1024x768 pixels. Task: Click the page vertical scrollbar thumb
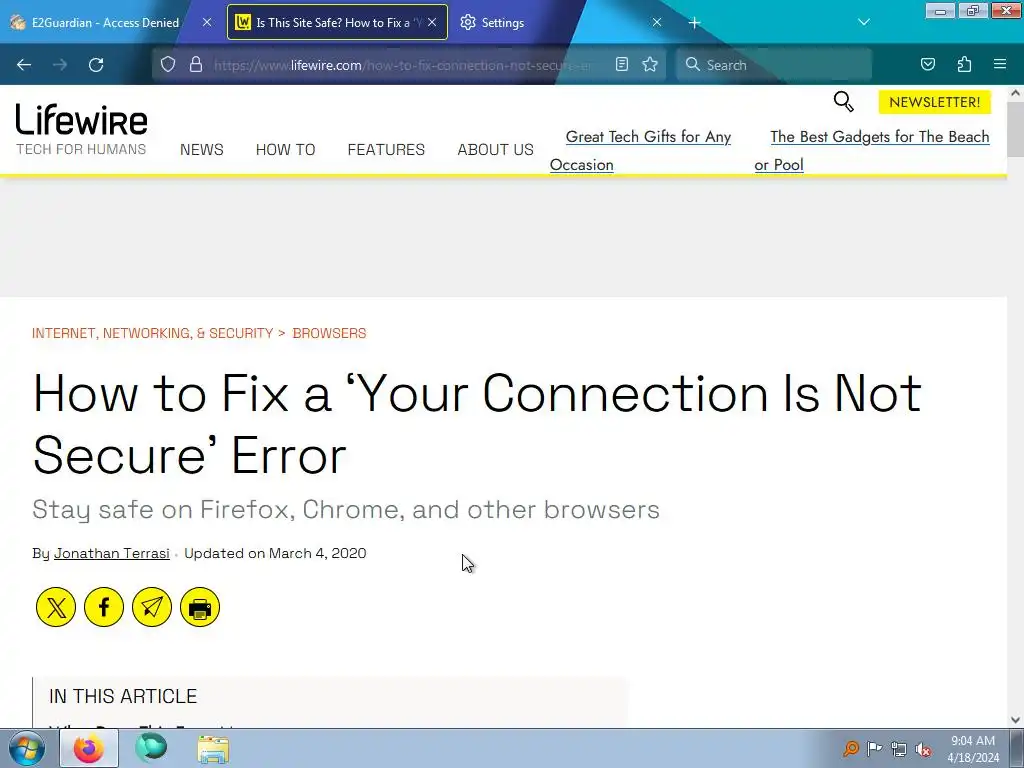point(1016,129)
